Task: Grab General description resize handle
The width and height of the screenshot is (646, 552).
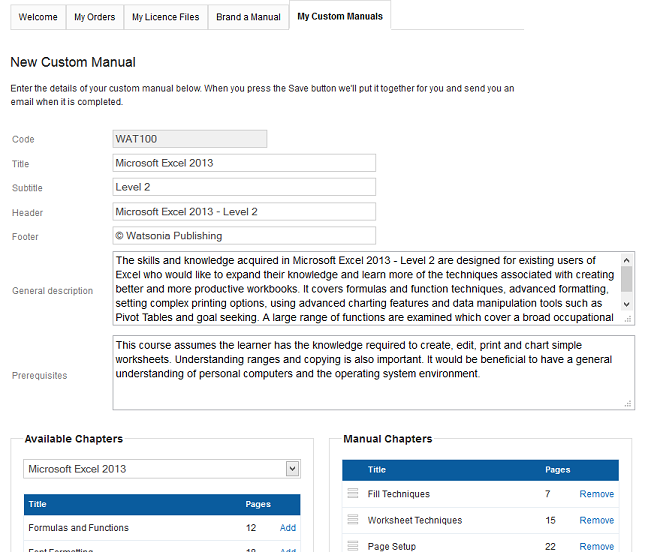Action: pyautogui.click(x=628, y=319)
